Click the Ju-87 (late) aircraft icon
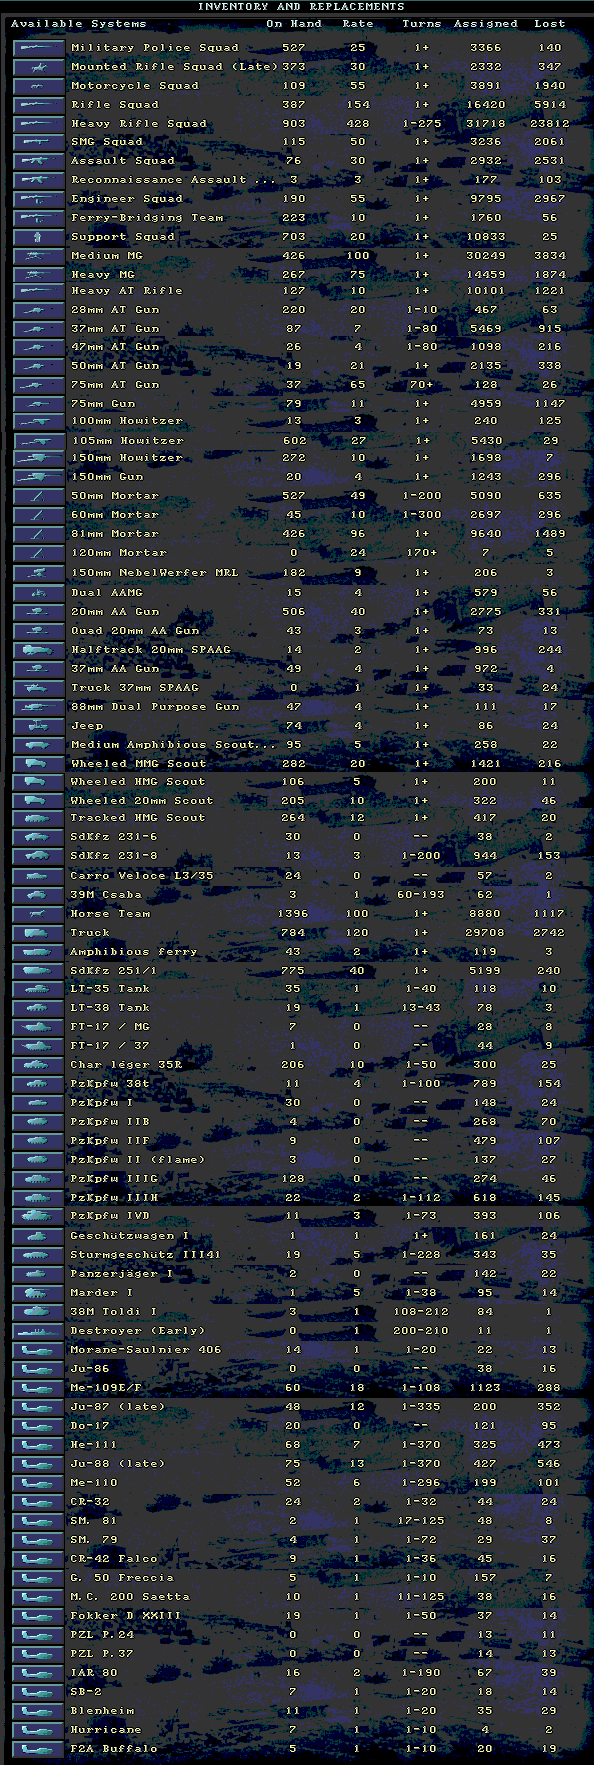This screenshot has width=594, height=1765. click(x=39, y=1407)
